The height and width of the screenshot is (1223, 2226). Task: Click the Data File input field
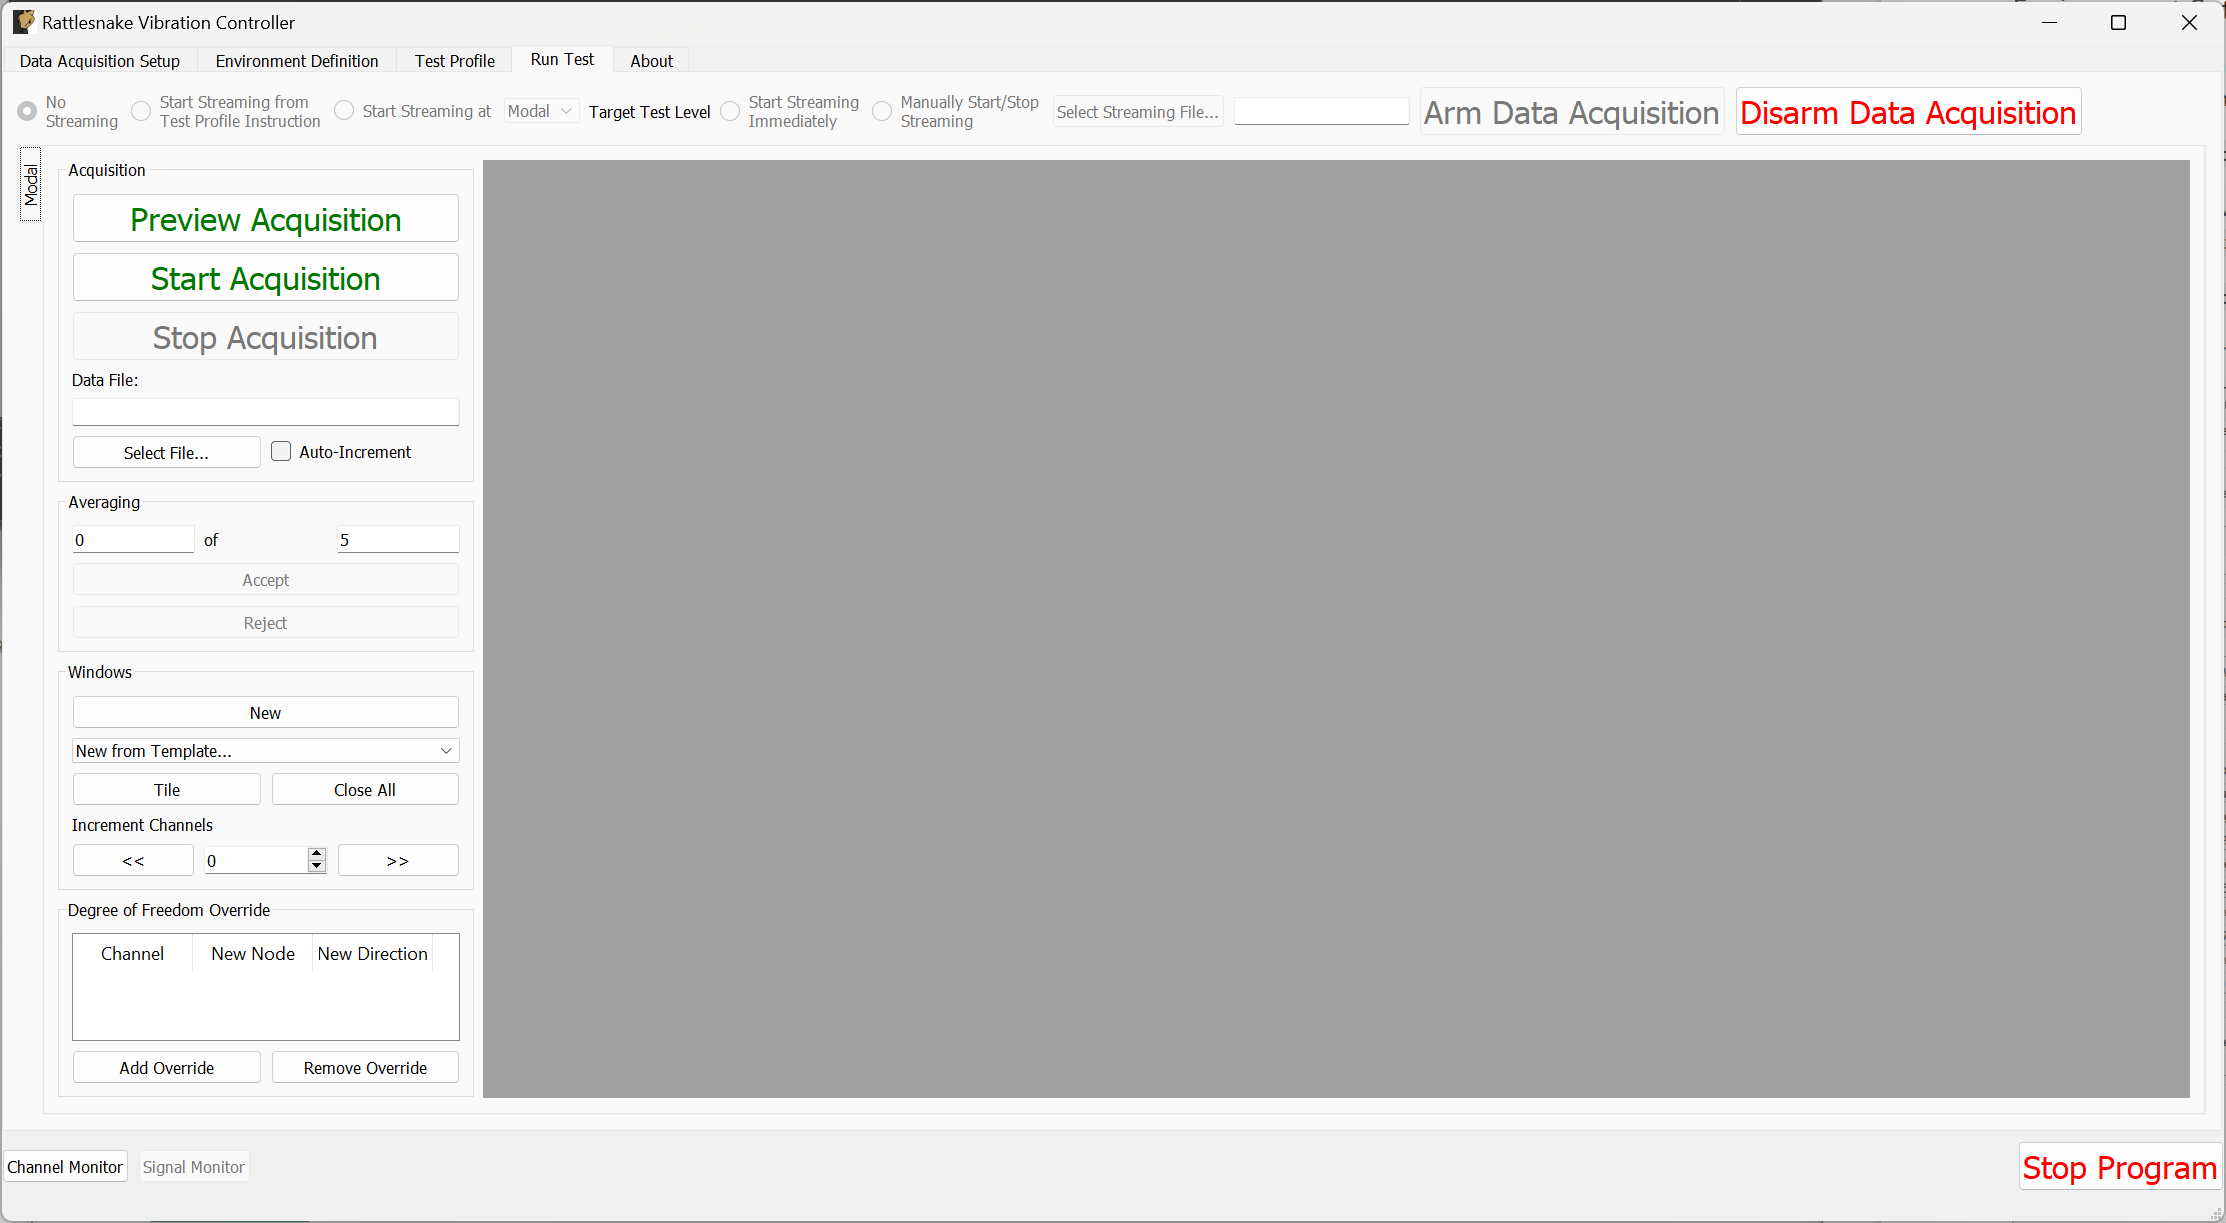coord(265,411)
